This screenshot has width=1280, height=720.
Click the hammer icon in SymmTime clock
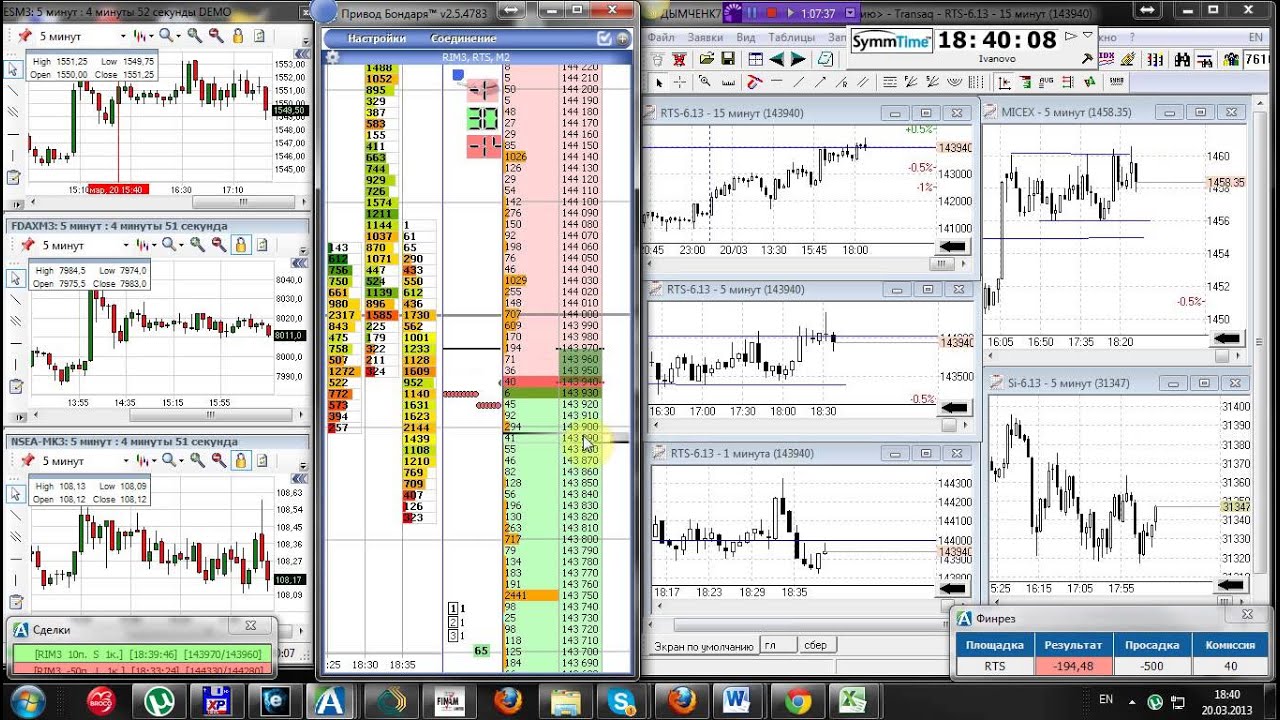click(x=1086, y=59)
